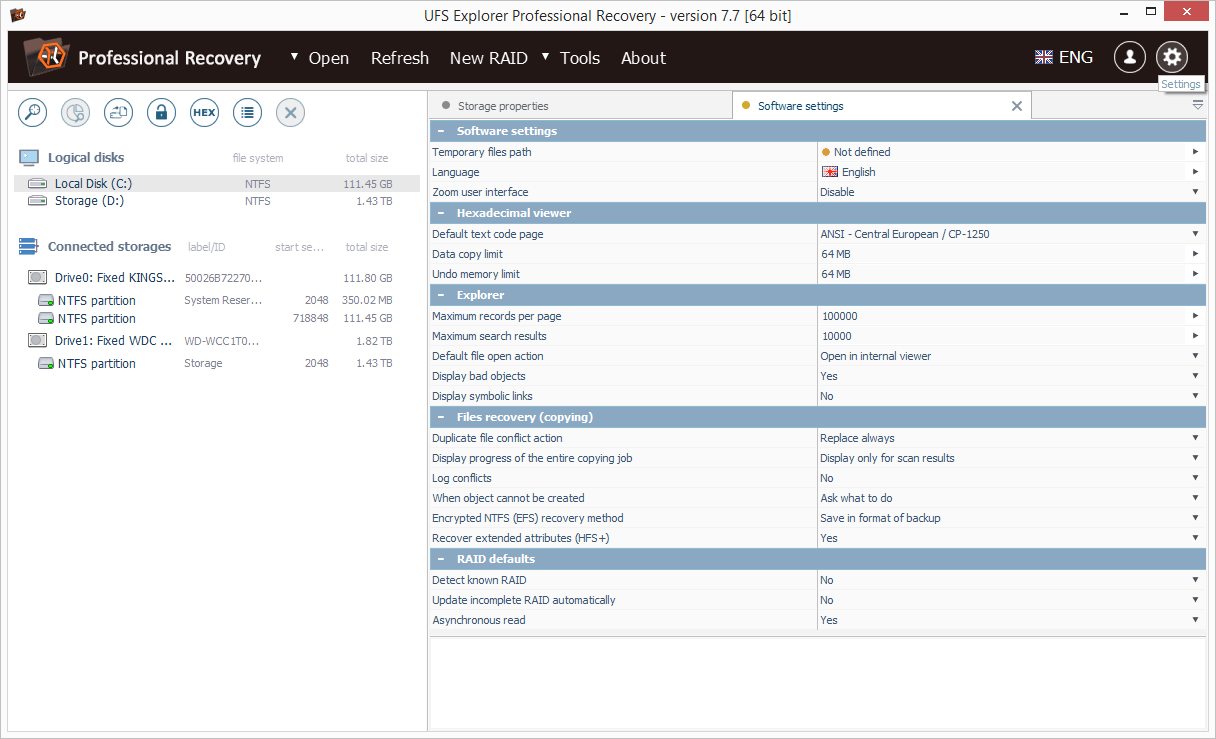Switch language via ENG label
The image size is (1216, 739).
click(1076, 58)
